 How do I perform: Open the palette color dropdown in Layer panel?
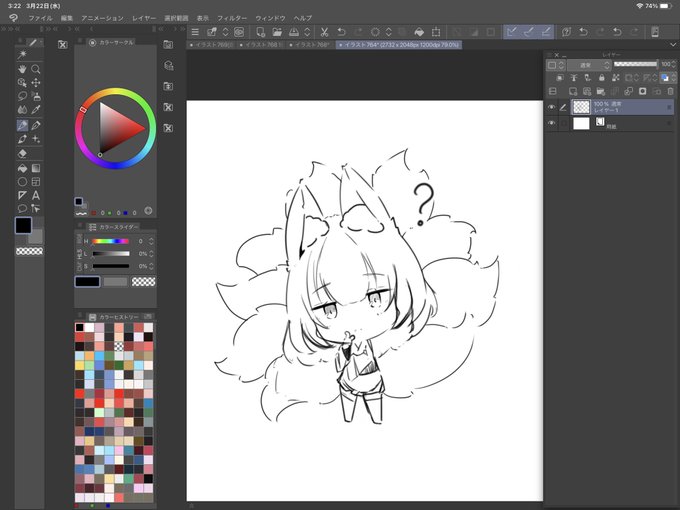coord(556,65)
